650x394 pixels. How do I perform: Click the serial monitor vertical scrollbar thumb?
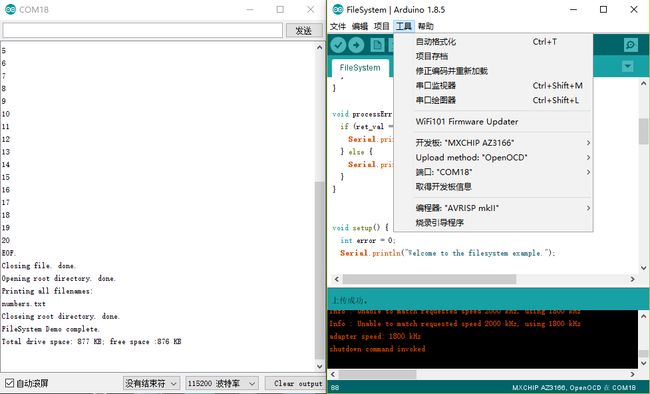point(319,270)
